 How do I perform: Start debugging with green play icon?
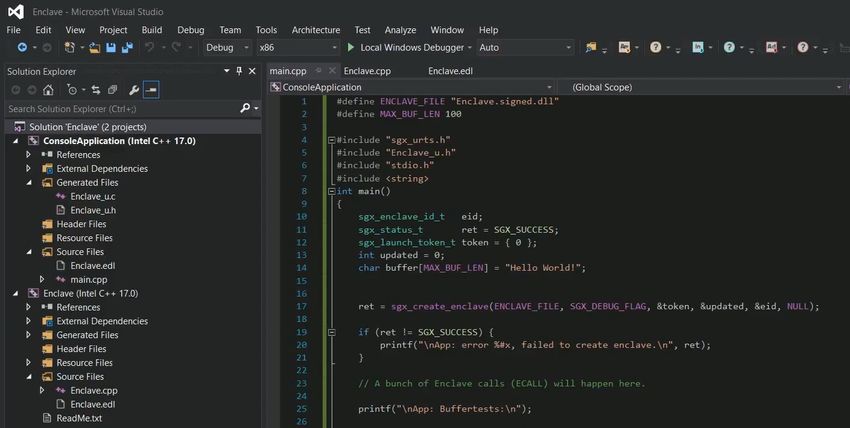click(x=350, y=48)
